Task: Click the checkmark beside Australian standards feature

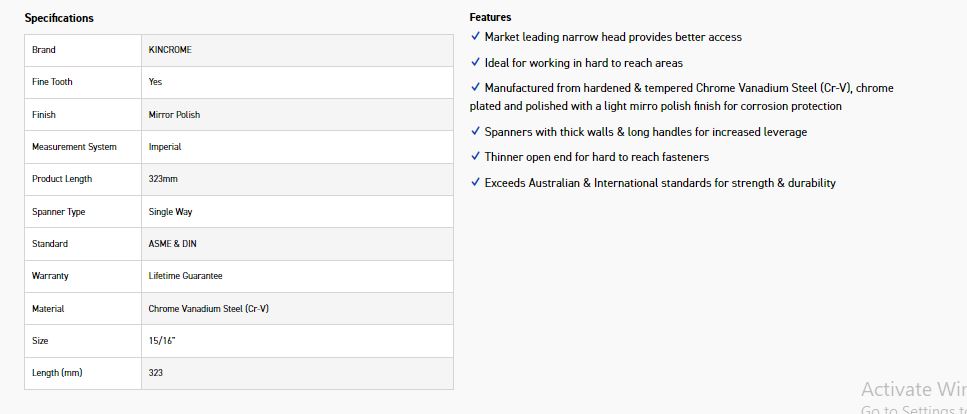Action: coord(475,183)
